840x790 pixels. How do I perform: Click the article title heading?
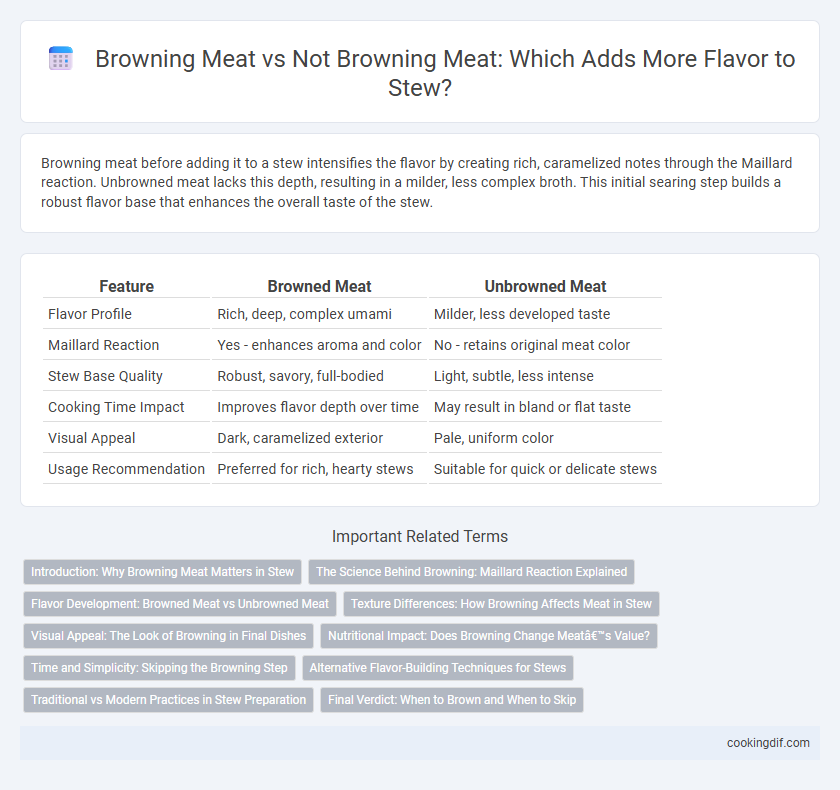coord(445,73)
